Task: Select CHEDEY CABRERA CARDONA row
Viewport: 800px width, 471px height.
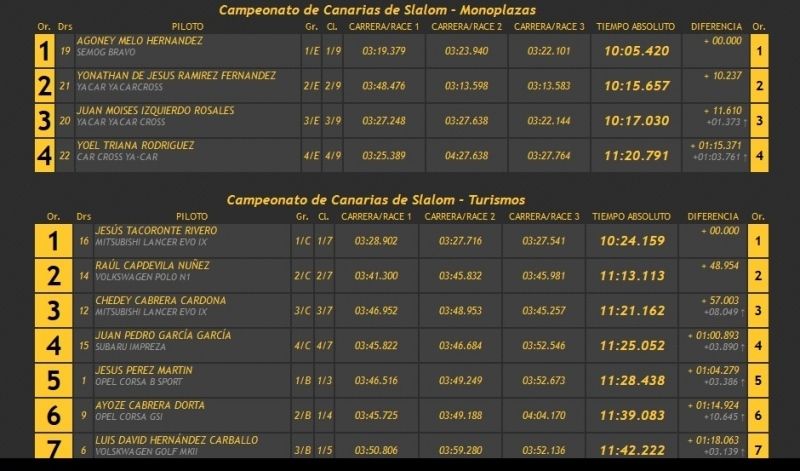Action: coord(402,310)
